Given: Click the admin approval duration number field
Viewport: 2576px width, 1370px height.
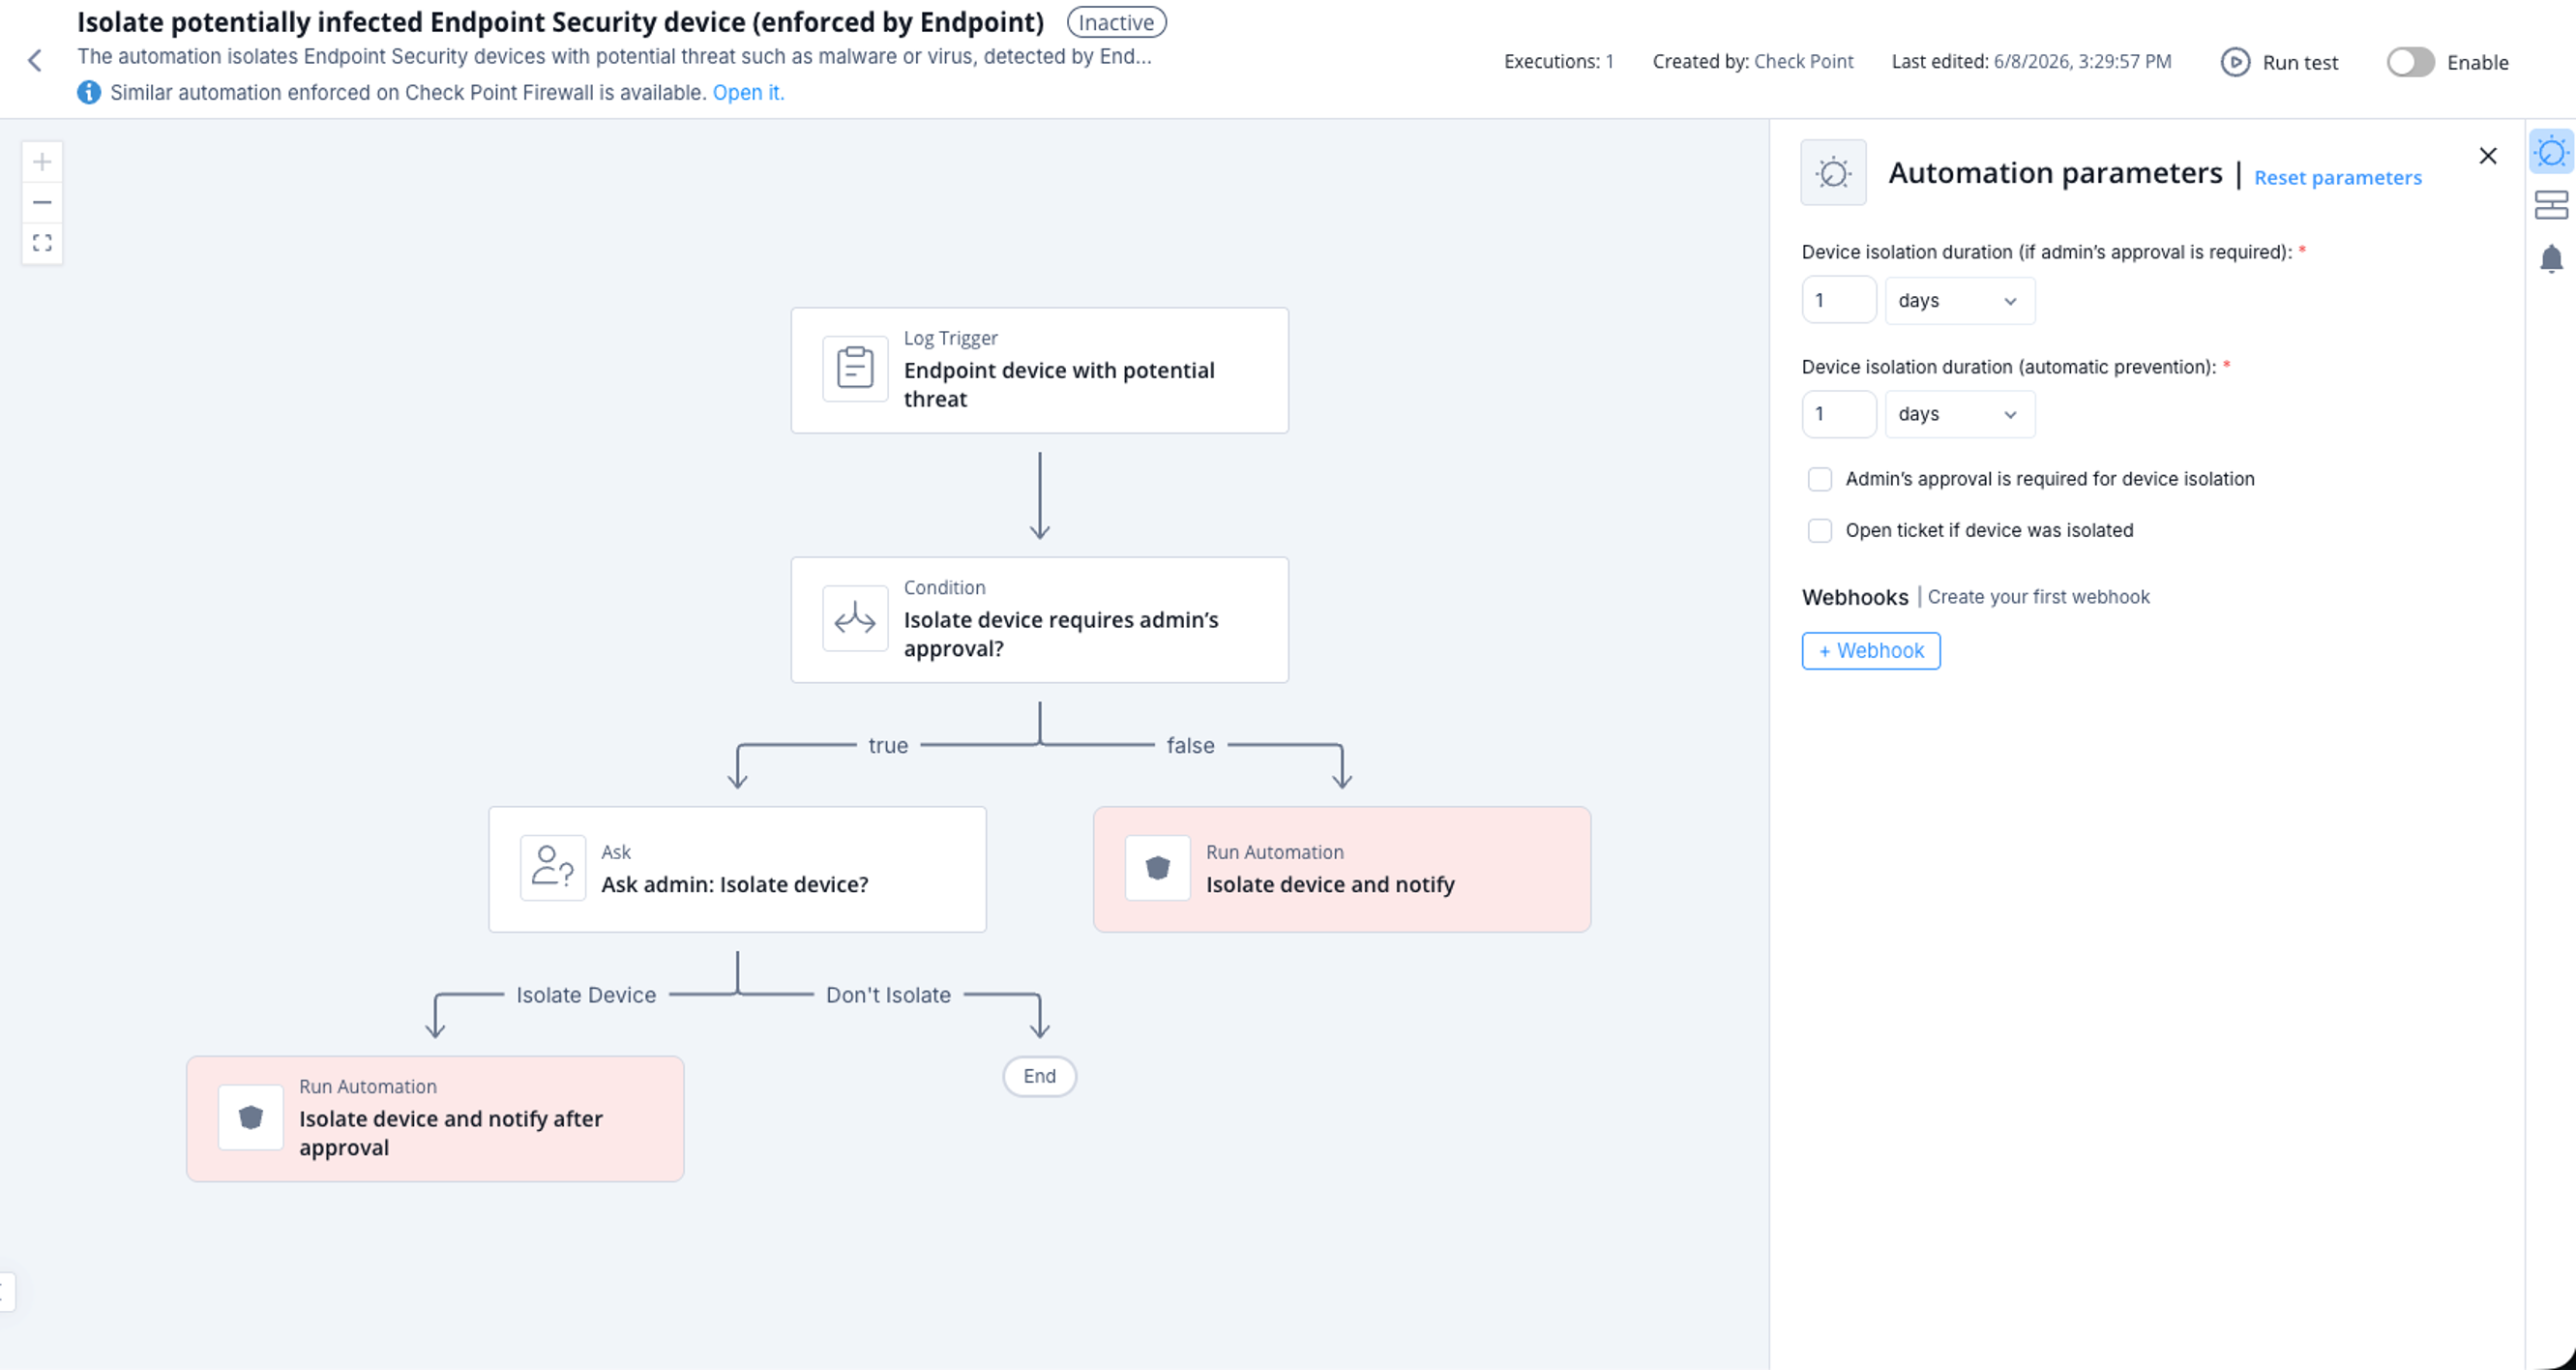Looking at the screenshot, I should [1838, 301].
